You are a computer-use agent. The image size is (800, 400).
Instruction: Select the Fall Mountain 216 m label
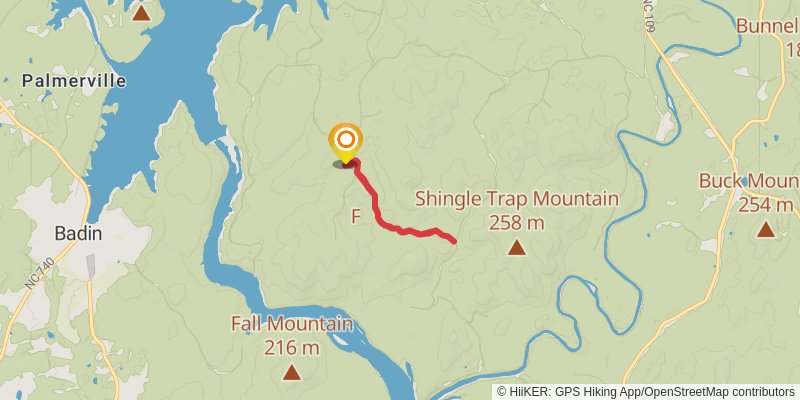(292, 335)
